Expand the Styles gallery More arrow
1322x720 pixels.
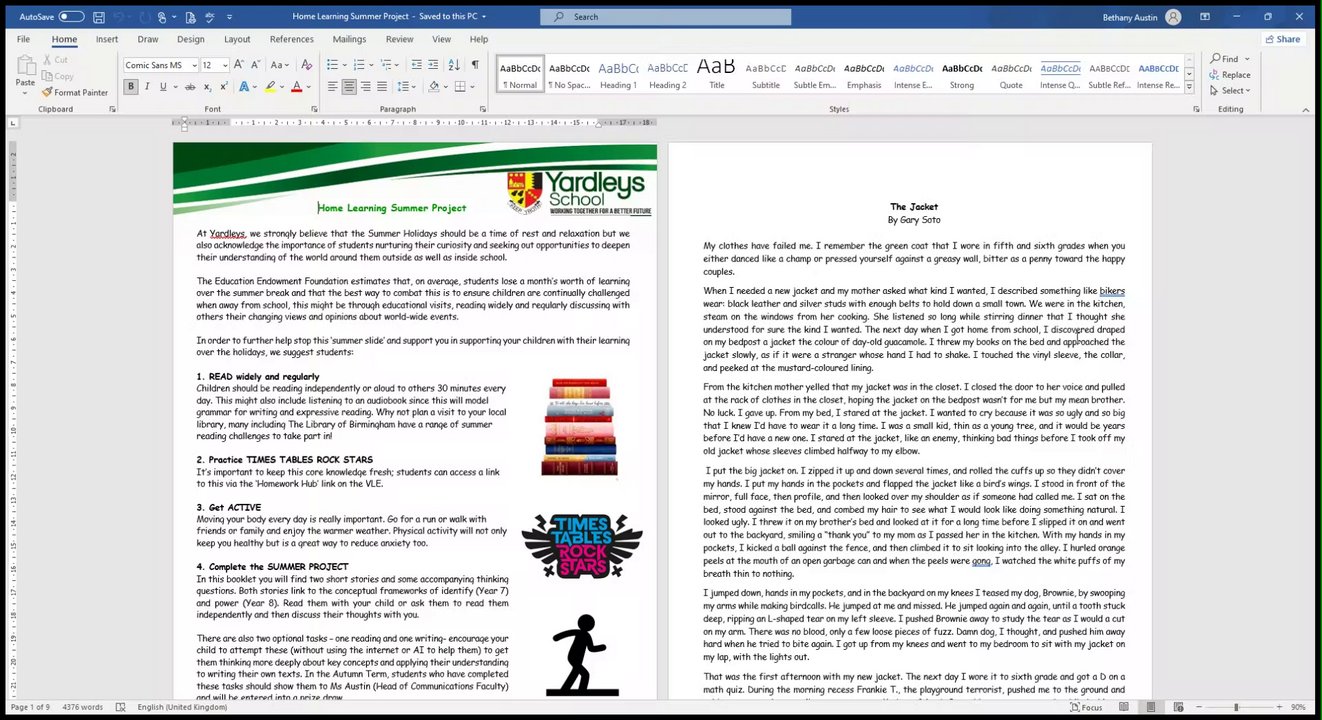point(1189,88)
